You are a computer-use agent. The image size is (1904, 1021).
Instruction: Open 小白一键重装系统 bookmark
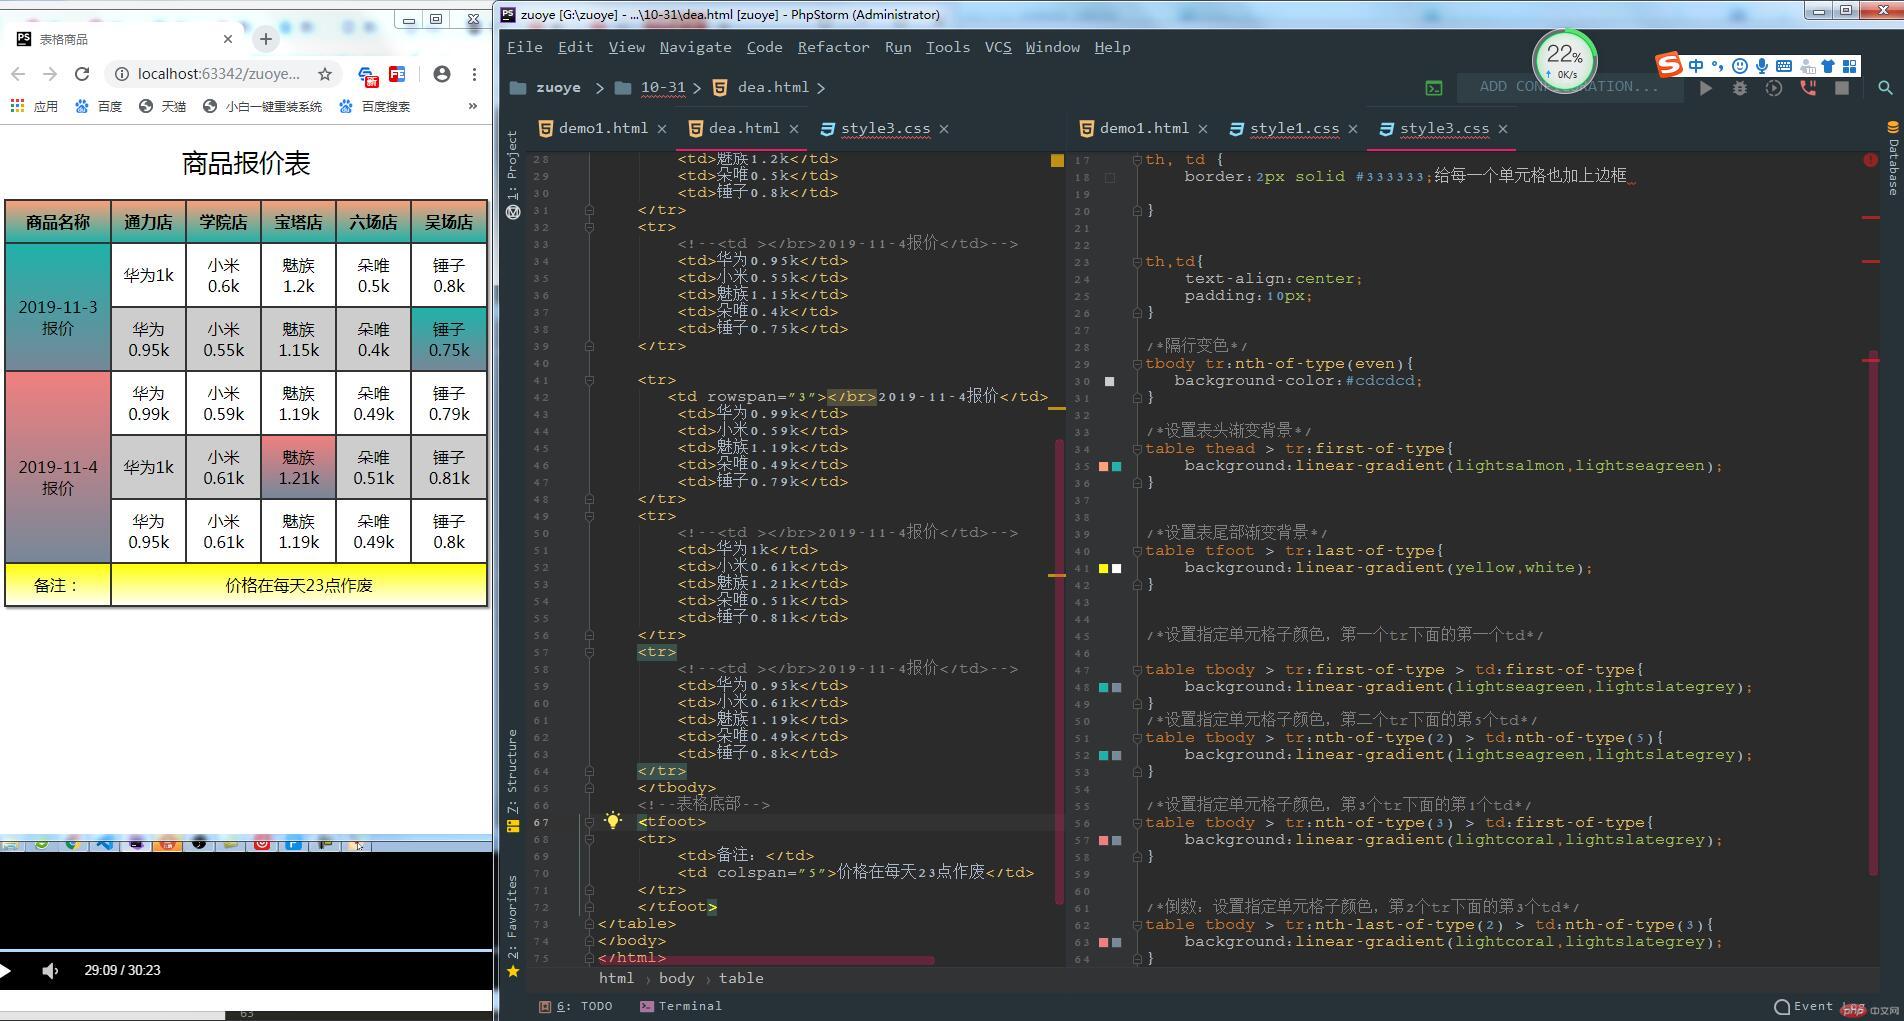[x=263, y=106]
